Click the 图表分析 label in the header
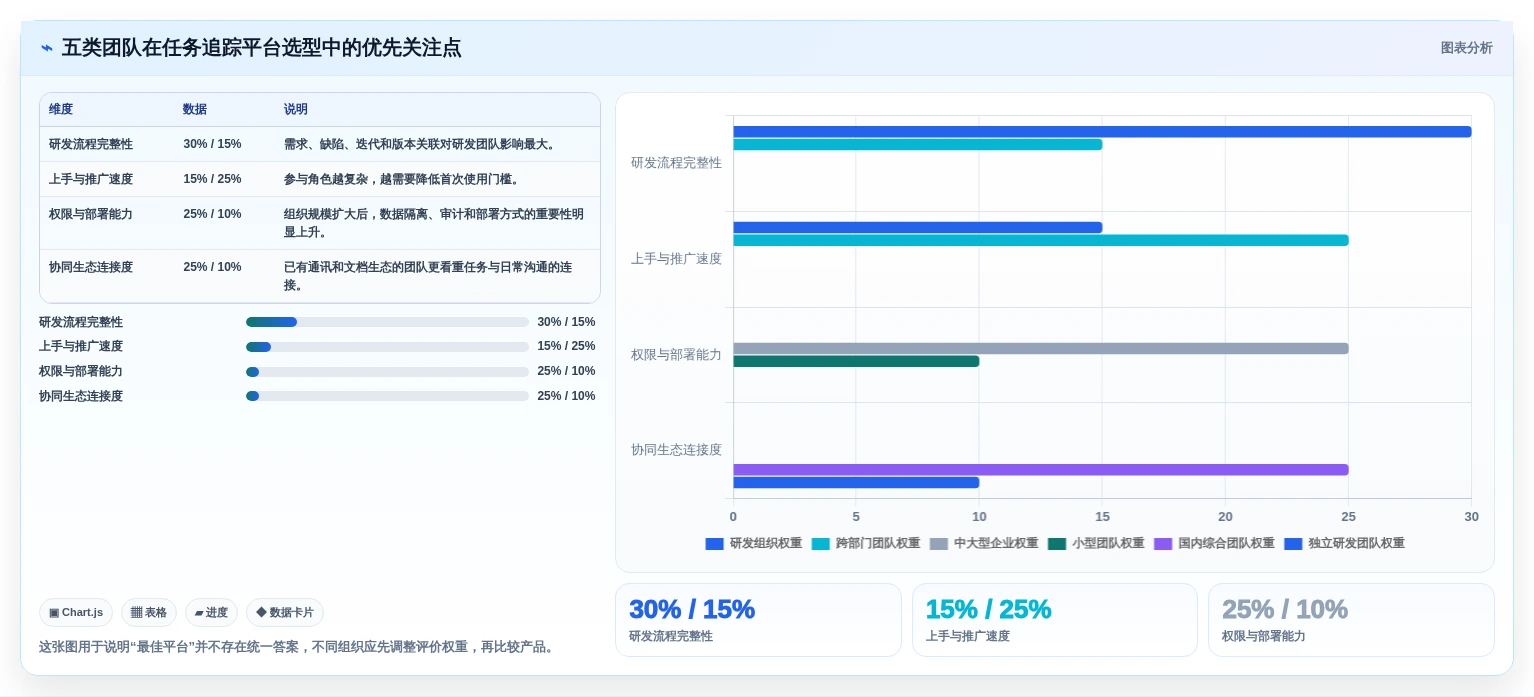The height and width of the screenshot is (697, 1534). [1466, 48]
